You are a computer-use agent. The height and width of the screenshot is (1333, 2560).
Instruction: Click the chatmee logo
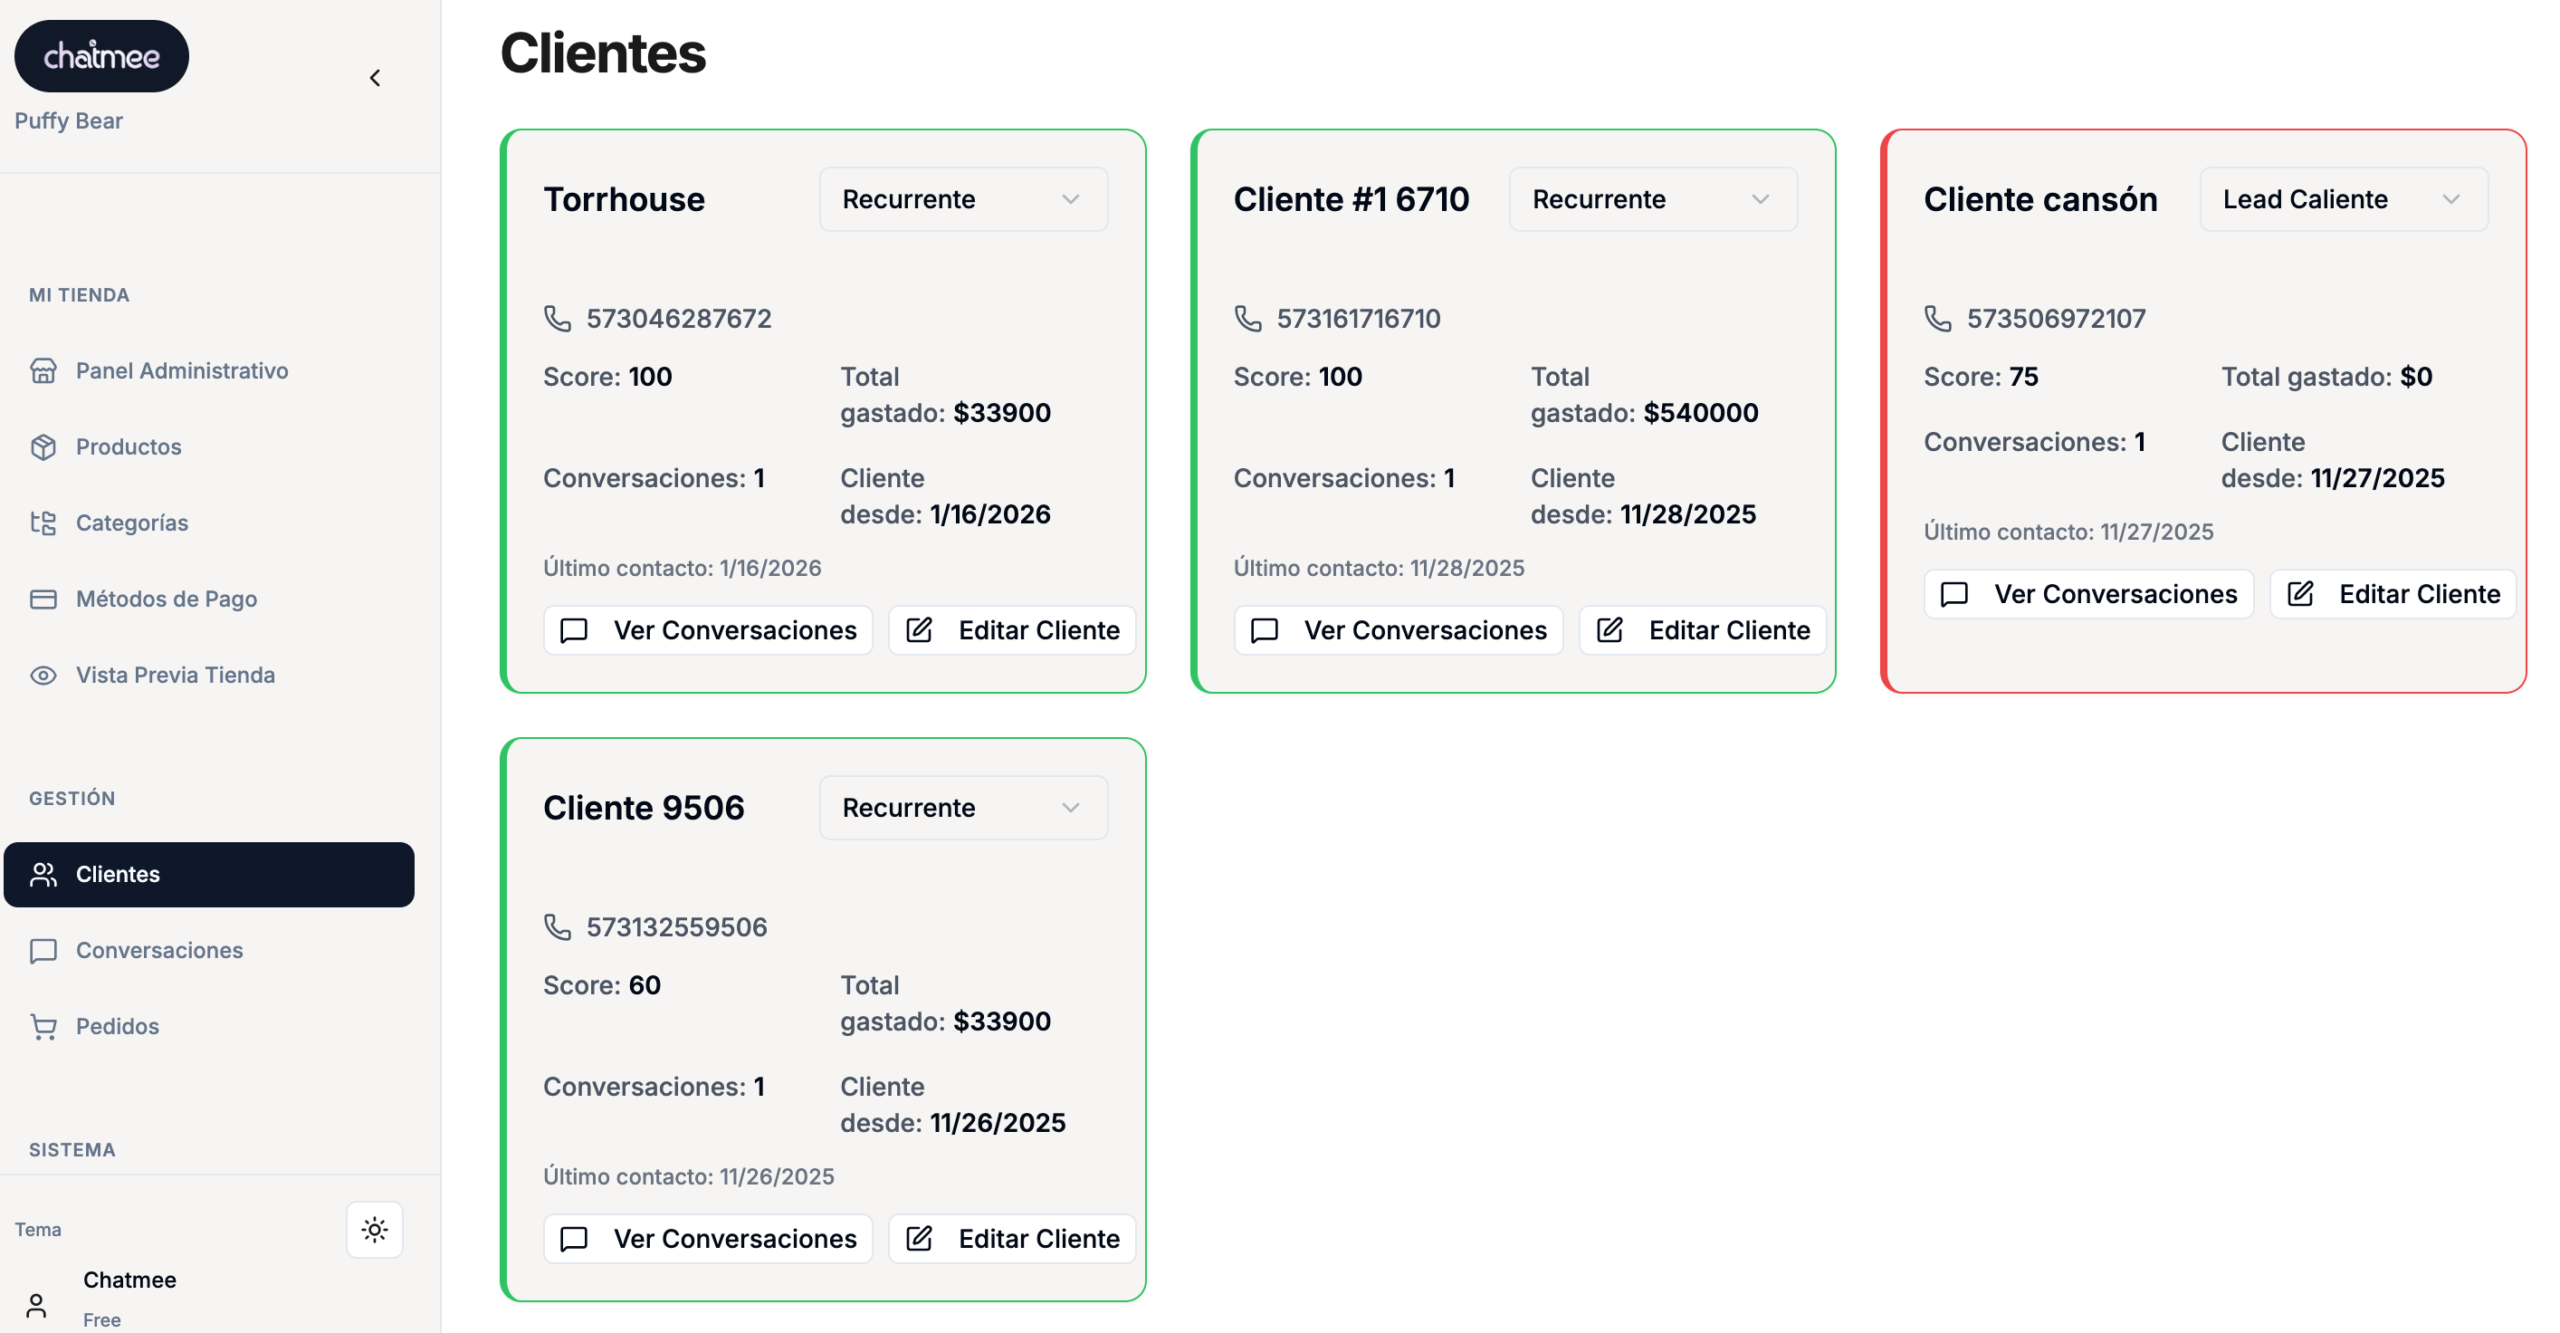(x=101, y=56)
